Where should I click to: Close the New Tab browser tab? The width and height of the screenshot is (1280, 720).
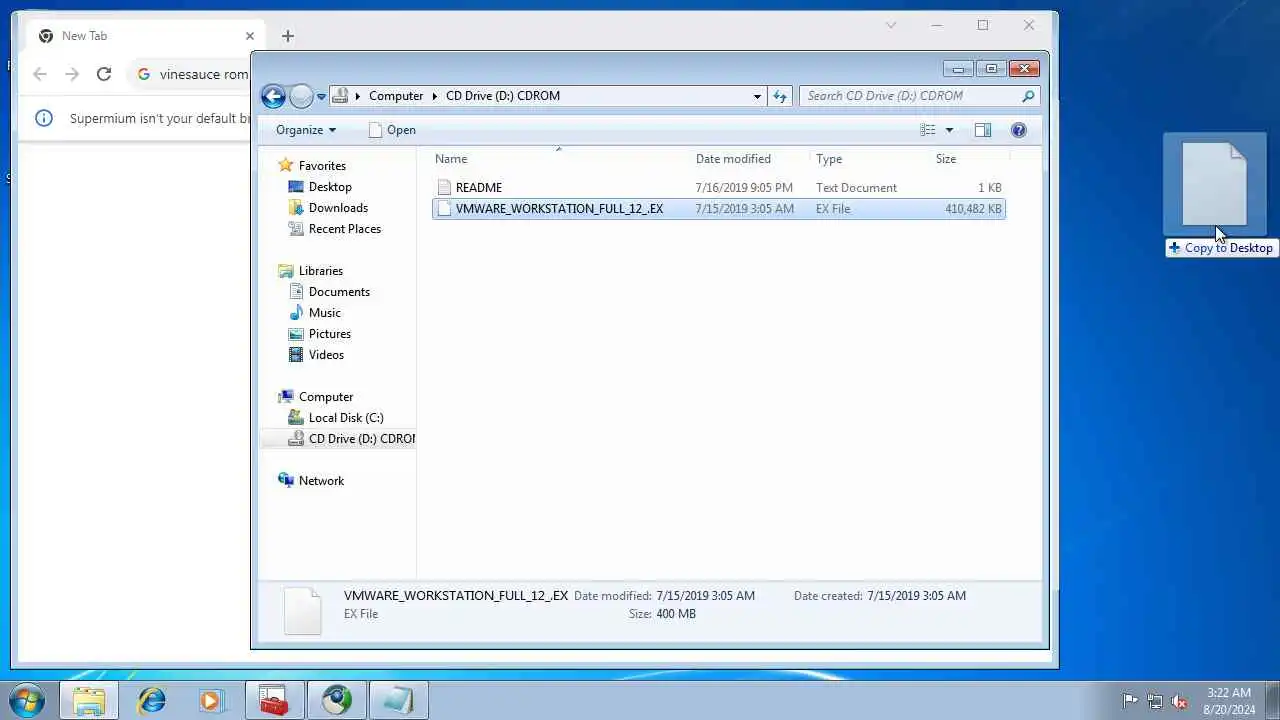pos(250,36)
